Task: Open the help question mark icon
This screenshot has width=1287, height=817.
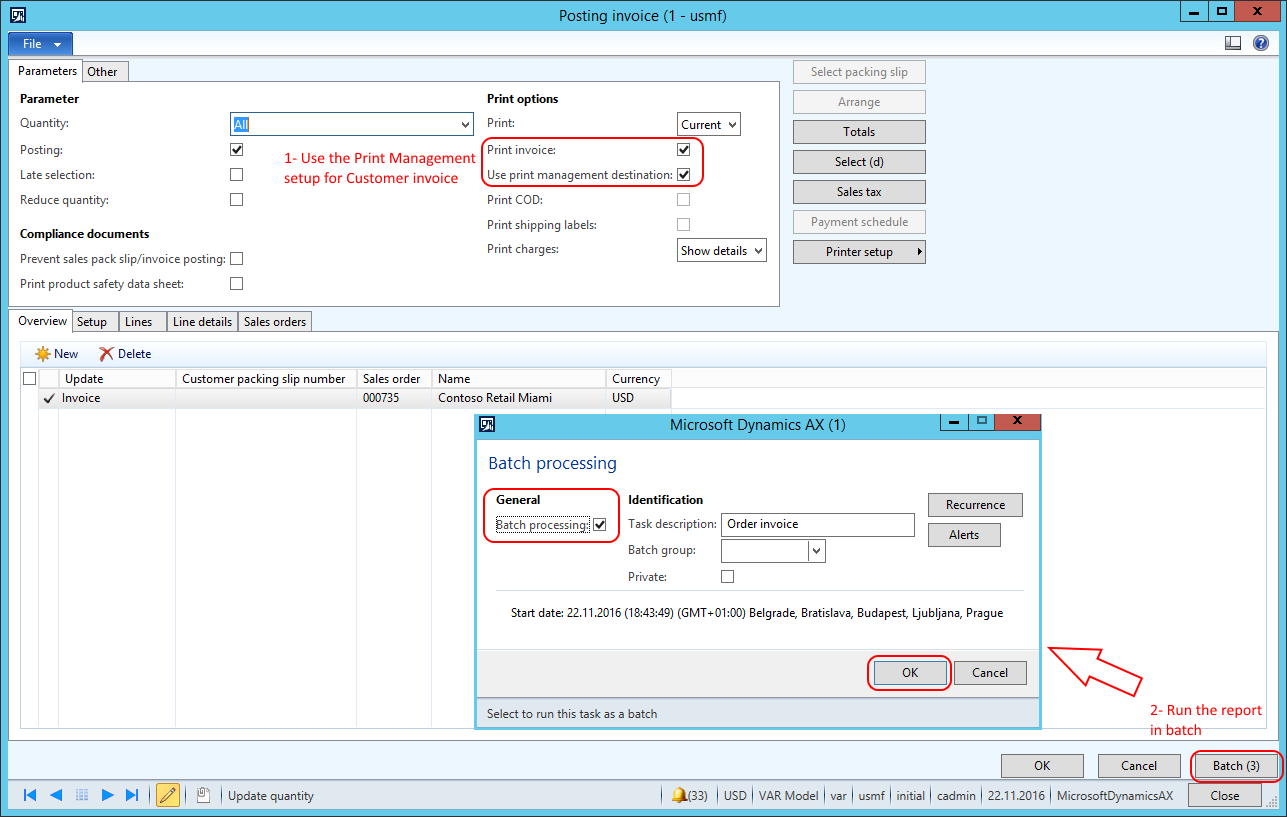Action: (x=1260, y=43)
